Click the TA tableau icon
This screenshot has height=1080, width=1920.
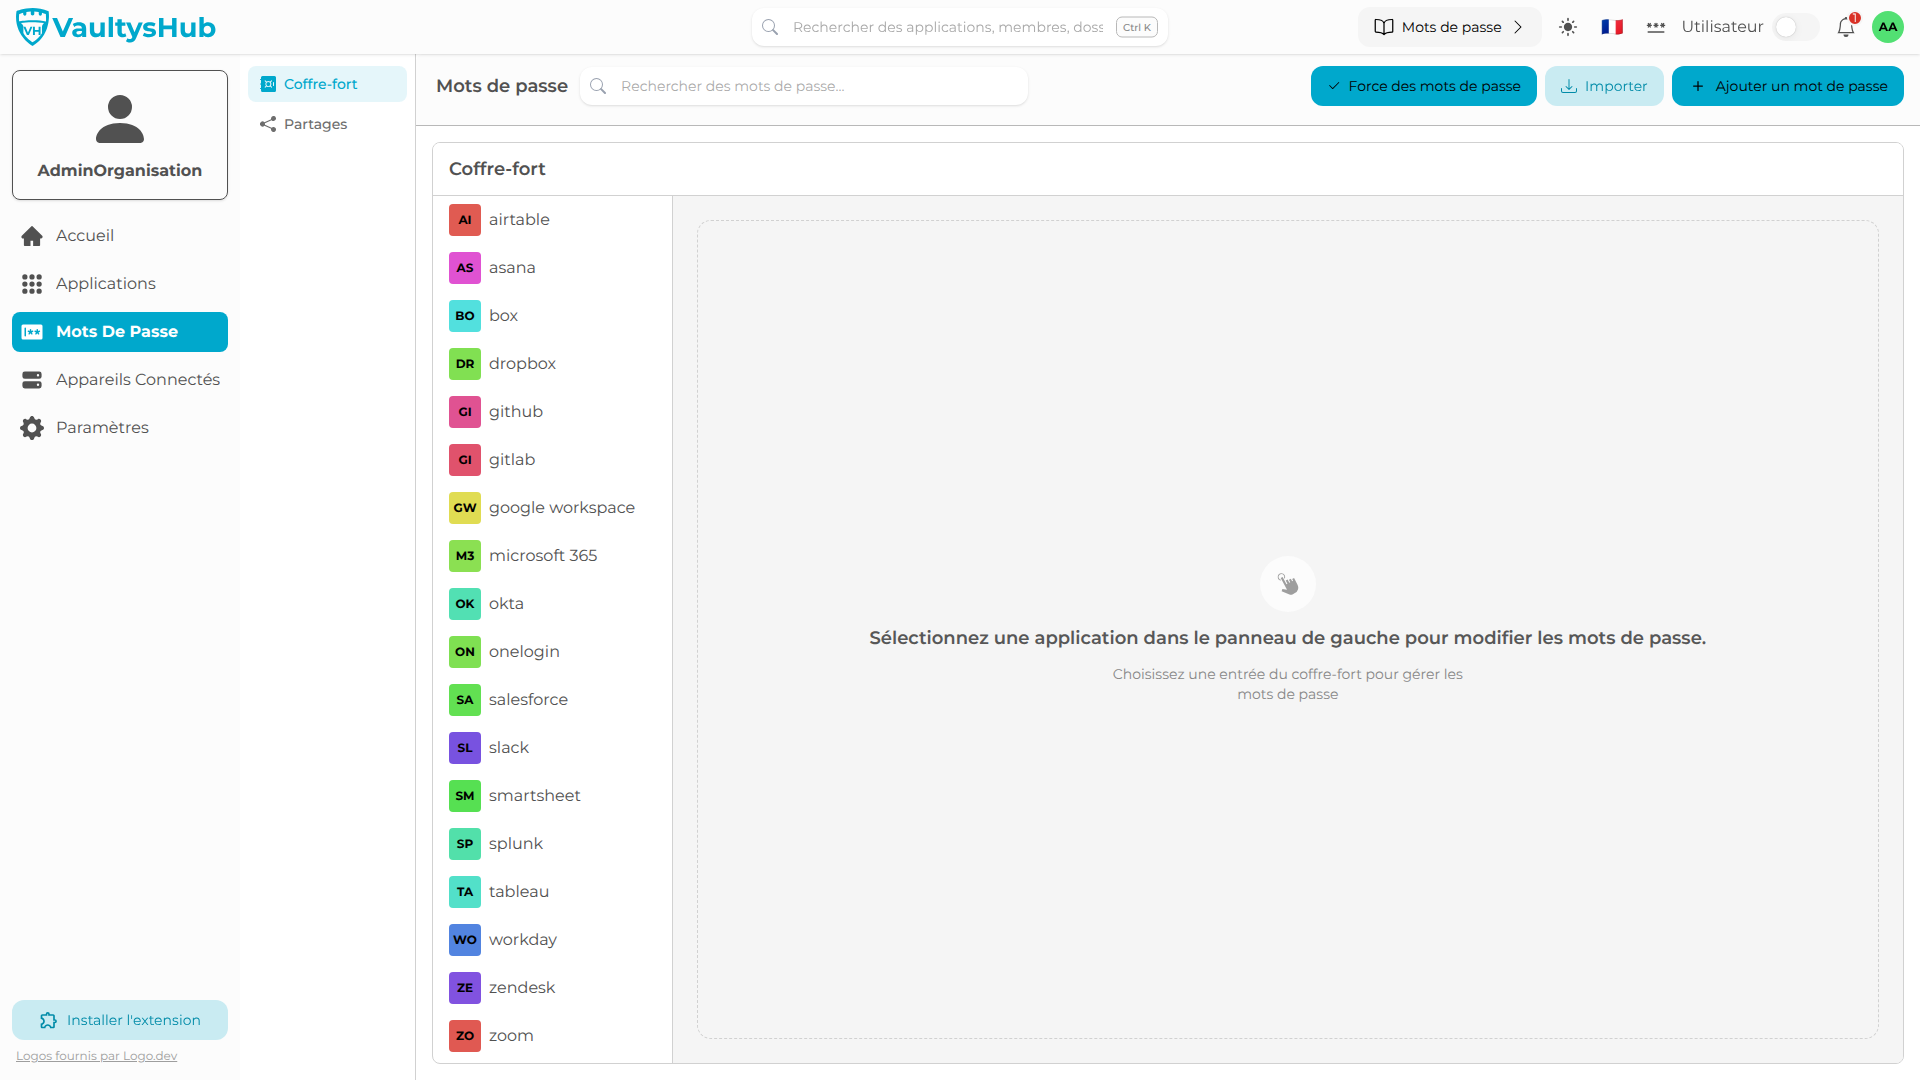(465, 892)
